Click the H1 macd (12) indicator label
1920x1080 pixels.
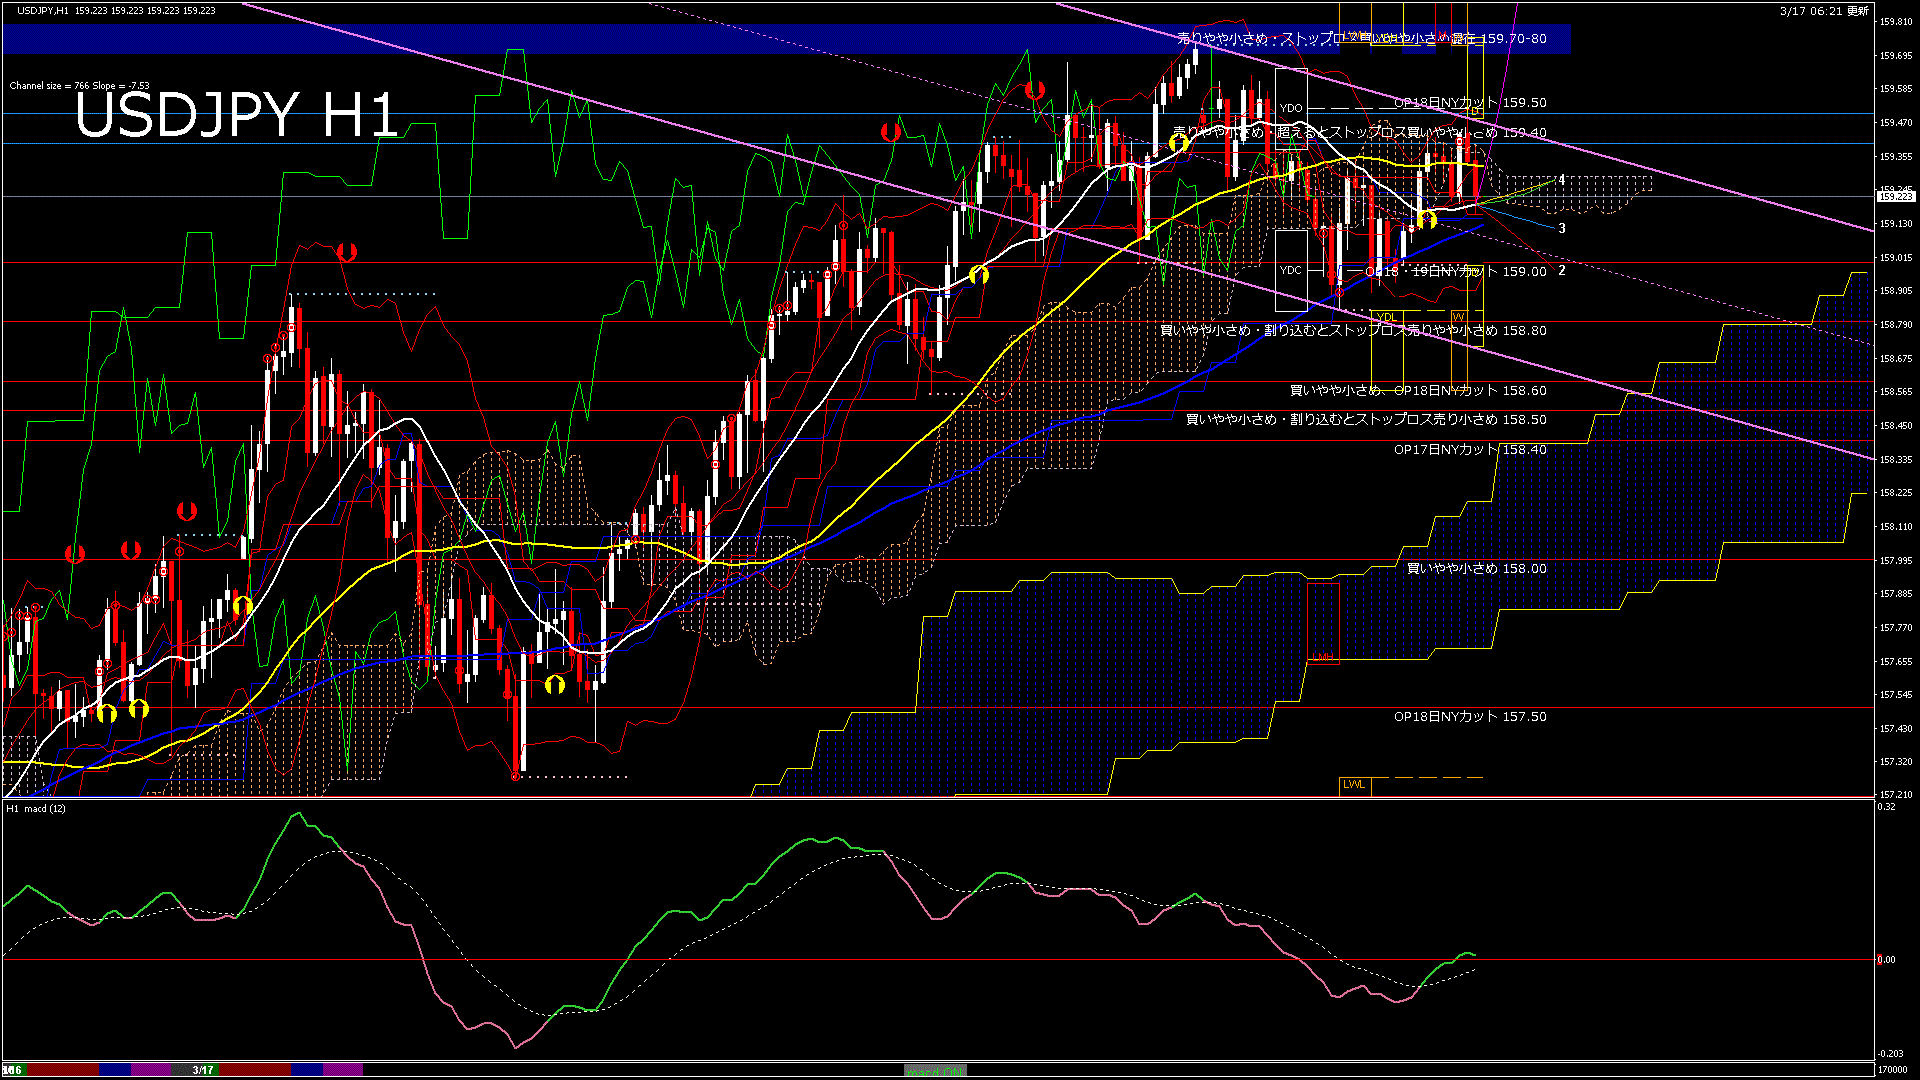(37, 808)
